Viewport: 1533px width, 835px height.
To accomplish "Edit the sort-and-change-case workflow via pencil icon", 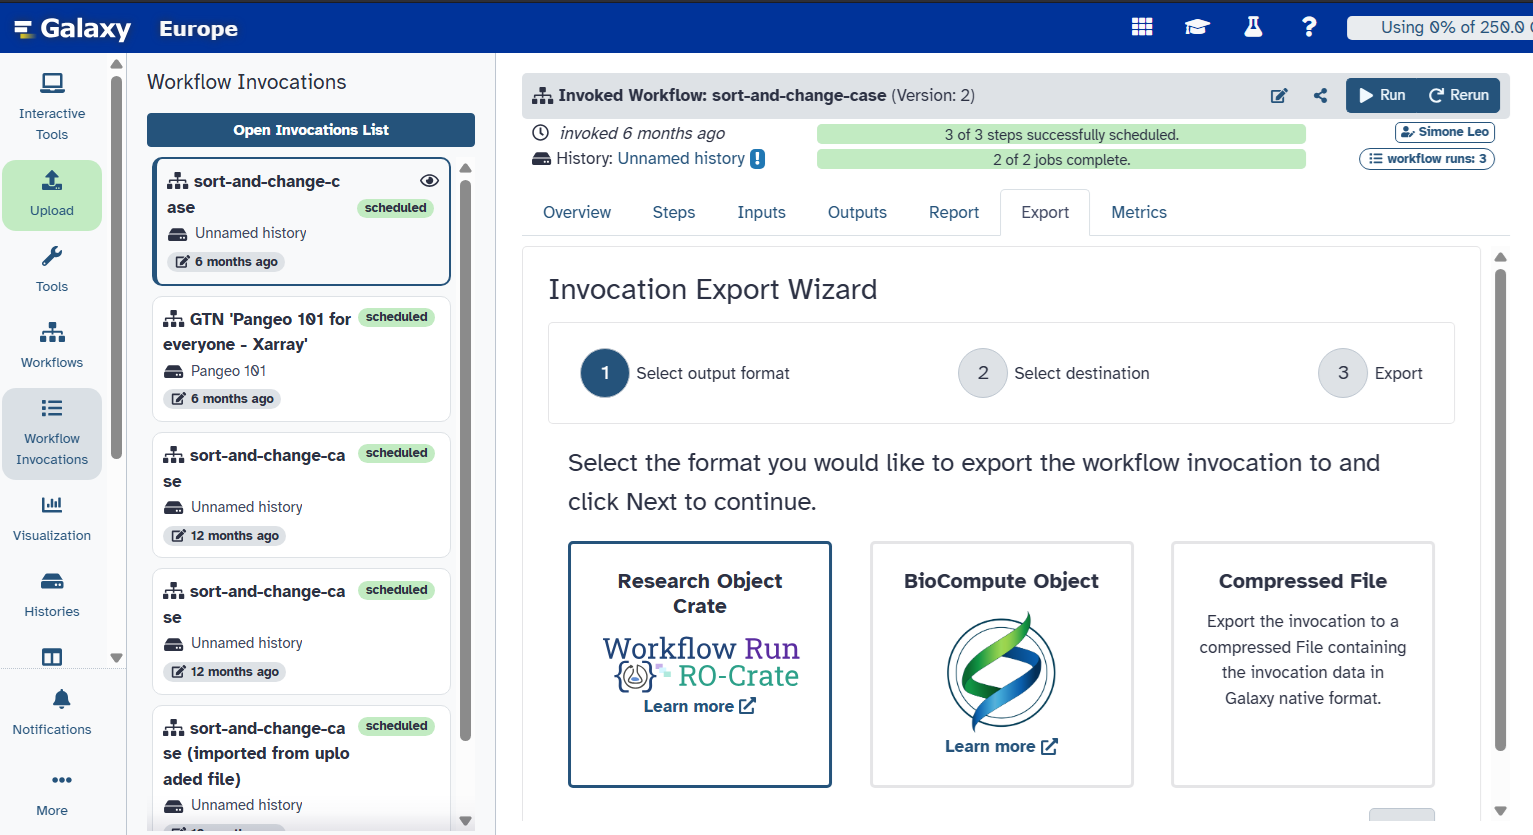I will pyautogui.click(x=1278, y=95).
